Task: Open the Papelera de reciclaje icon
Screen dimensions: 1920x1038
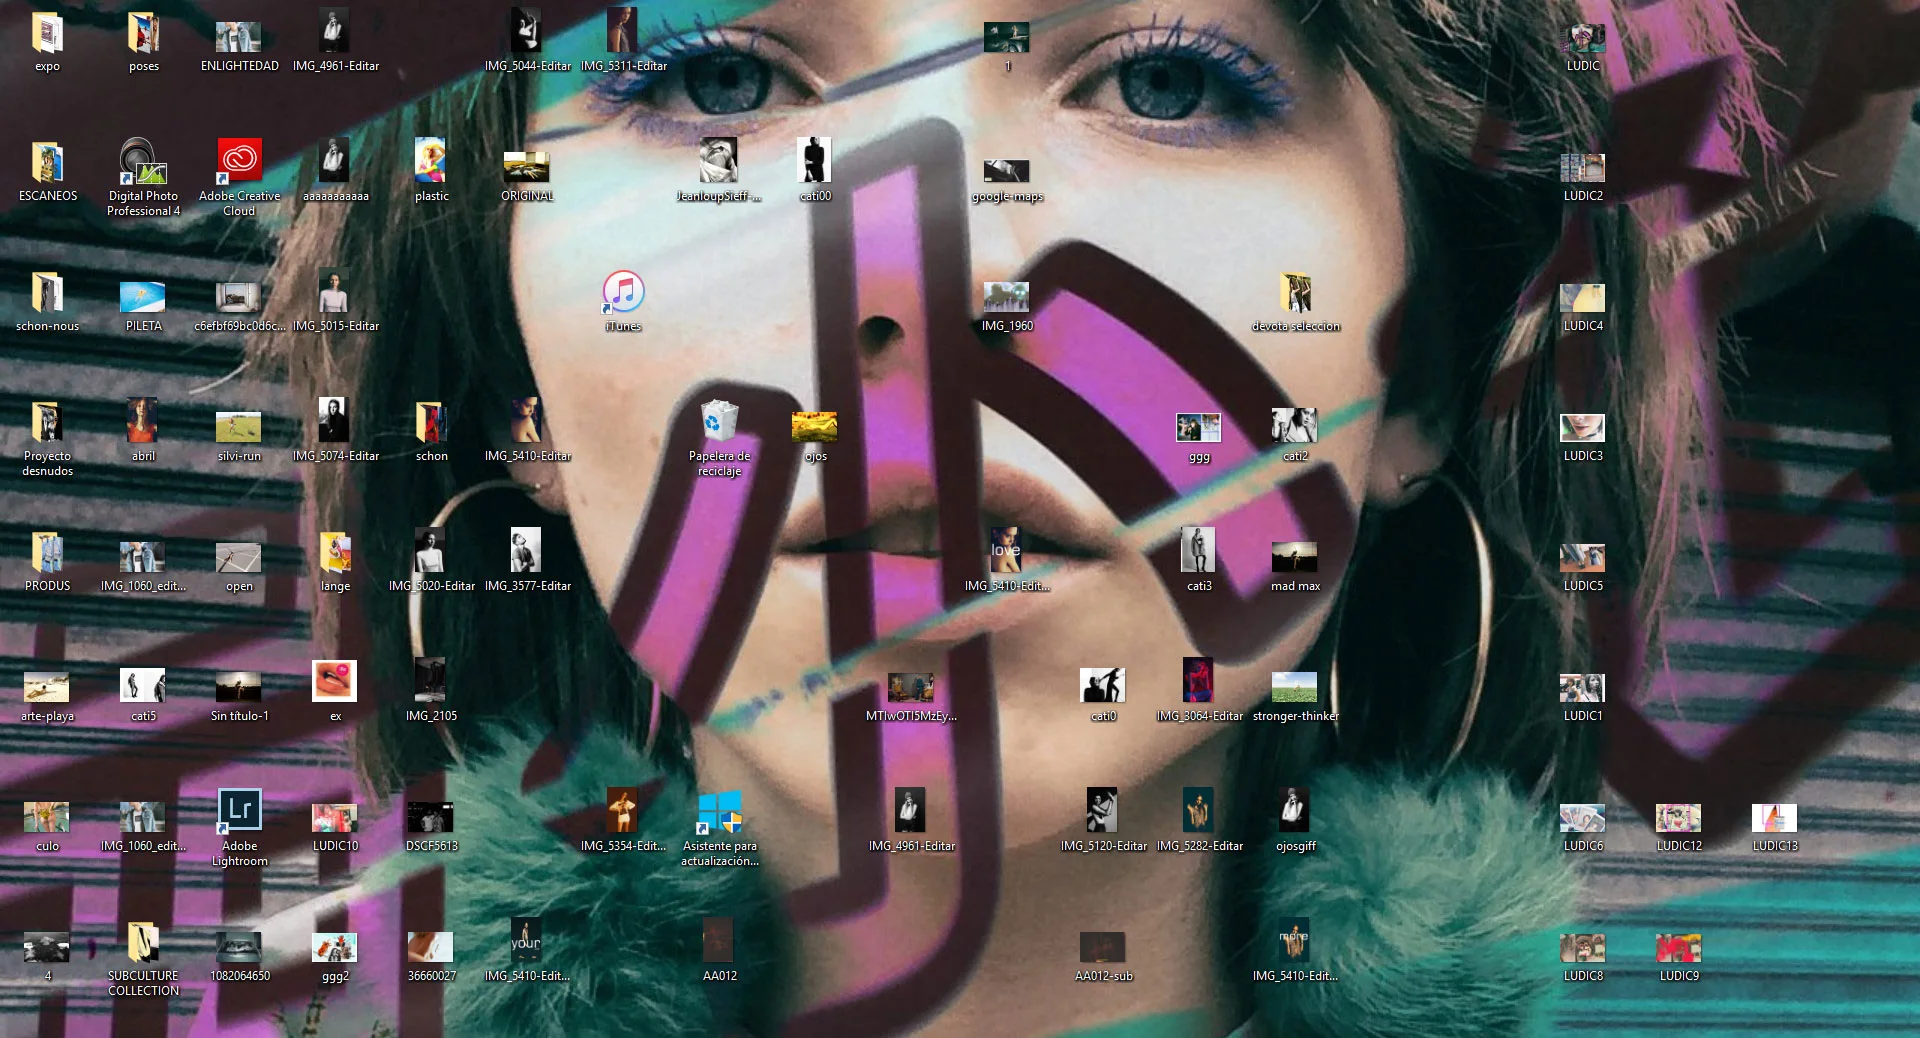Action: point(719,420)
